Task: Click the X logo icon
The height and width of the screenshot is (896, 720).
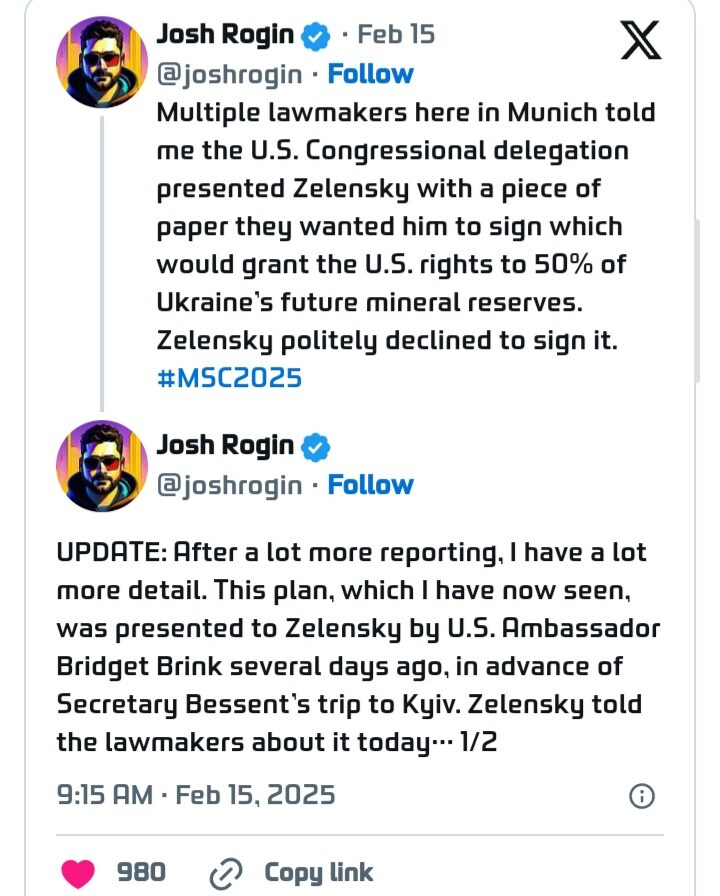Action: (641, 40)
